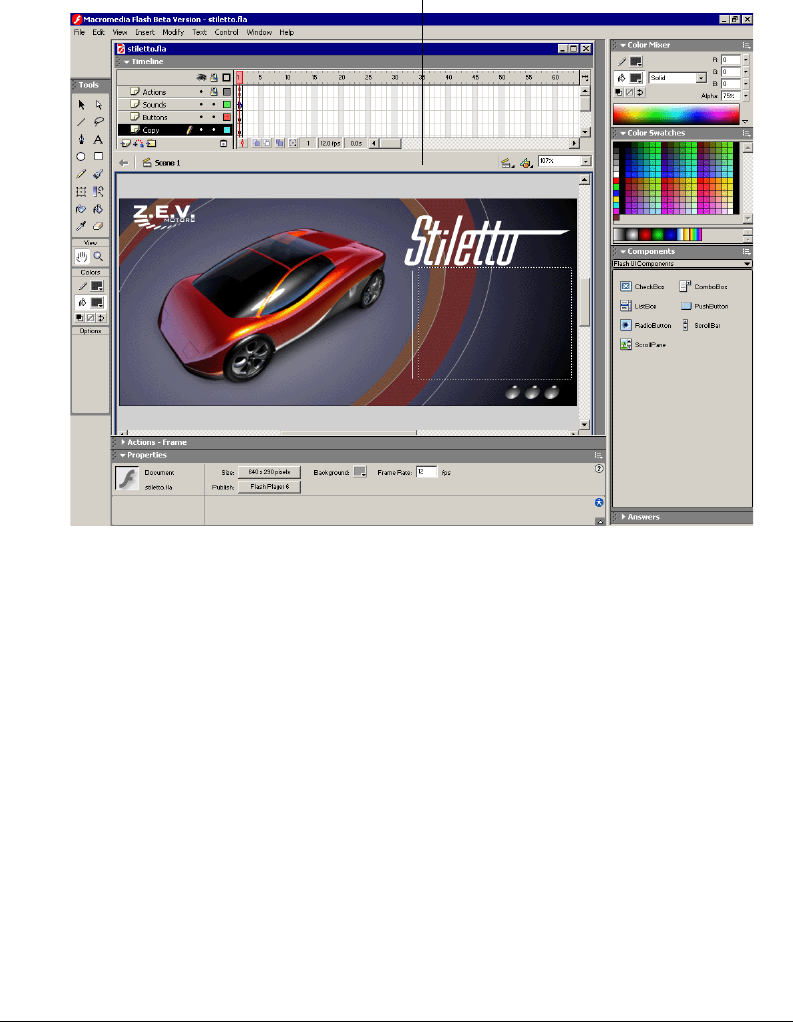Open the Background color swatch in Properties
This screenshot has height=1022, width=793.
pyautogui.click(x=360, y=472)
